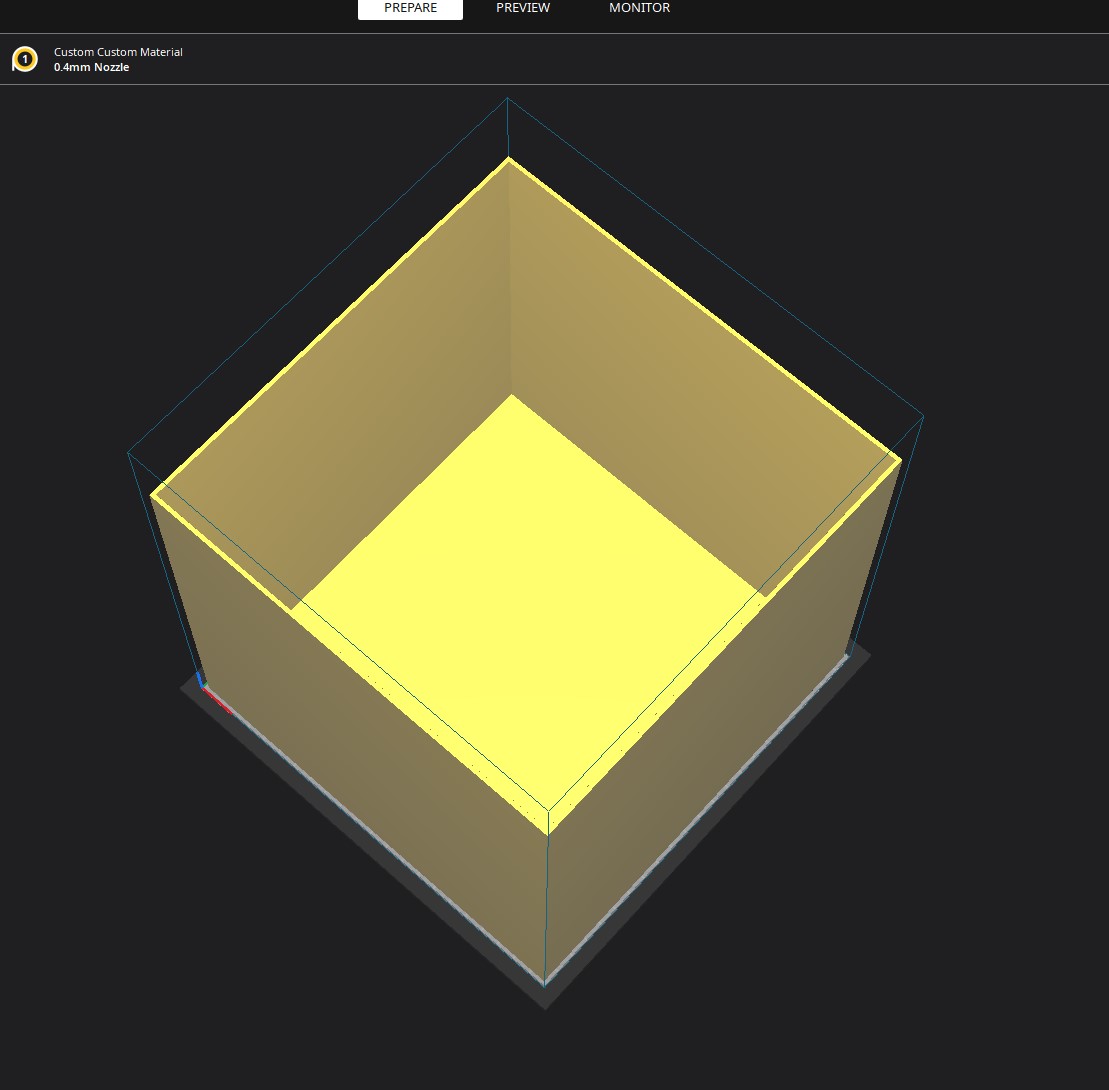This screenshot has width=1109, height=1090.
Task: Click the 0.4mm Nozzle label
Action: tap(91, 67)
